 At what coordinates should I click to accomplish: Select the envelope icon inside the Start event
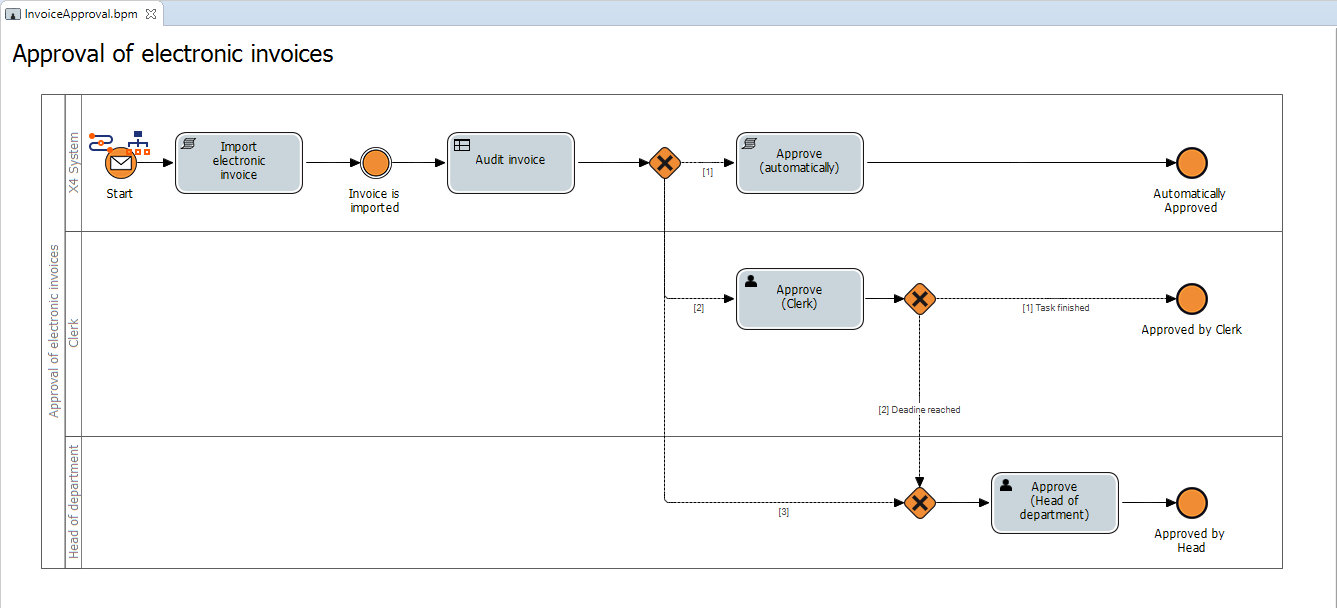[x=120, y=162]
